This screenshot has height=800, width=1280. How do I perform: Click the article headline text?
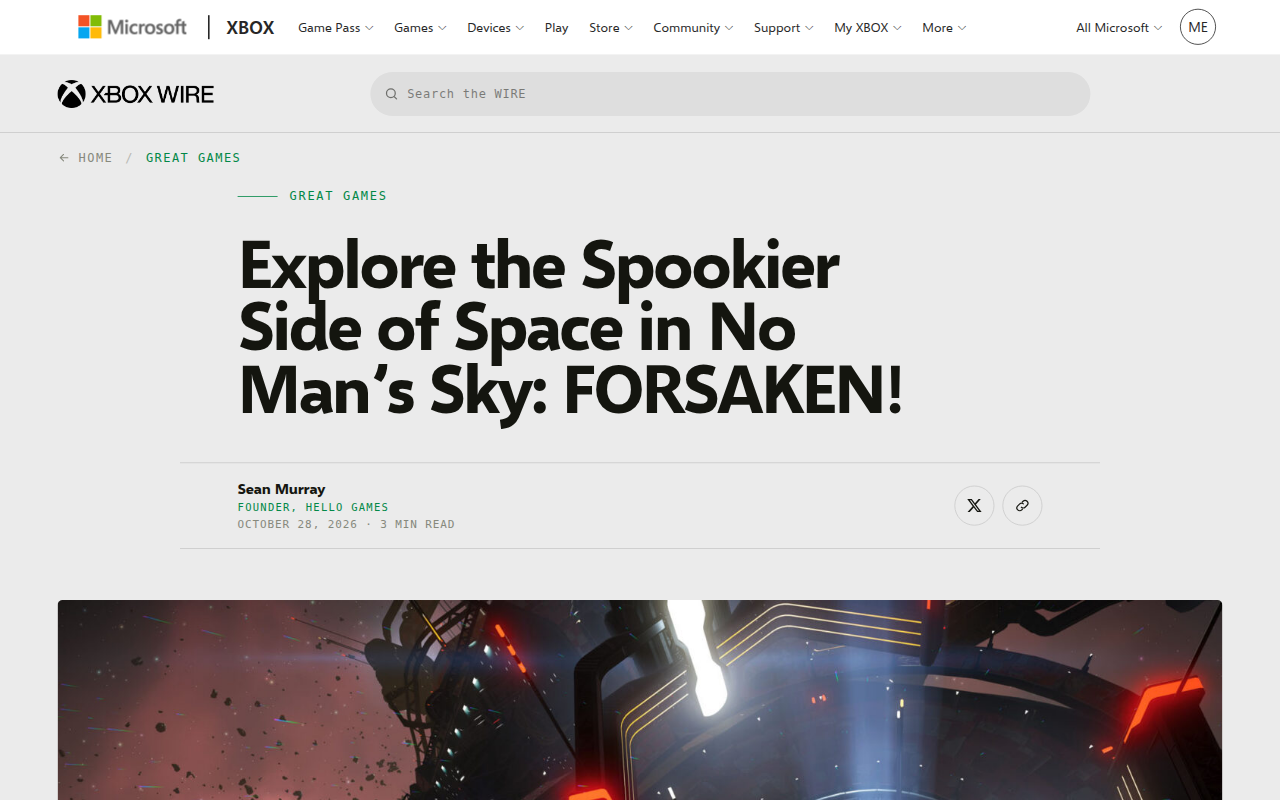pos(571,328)
